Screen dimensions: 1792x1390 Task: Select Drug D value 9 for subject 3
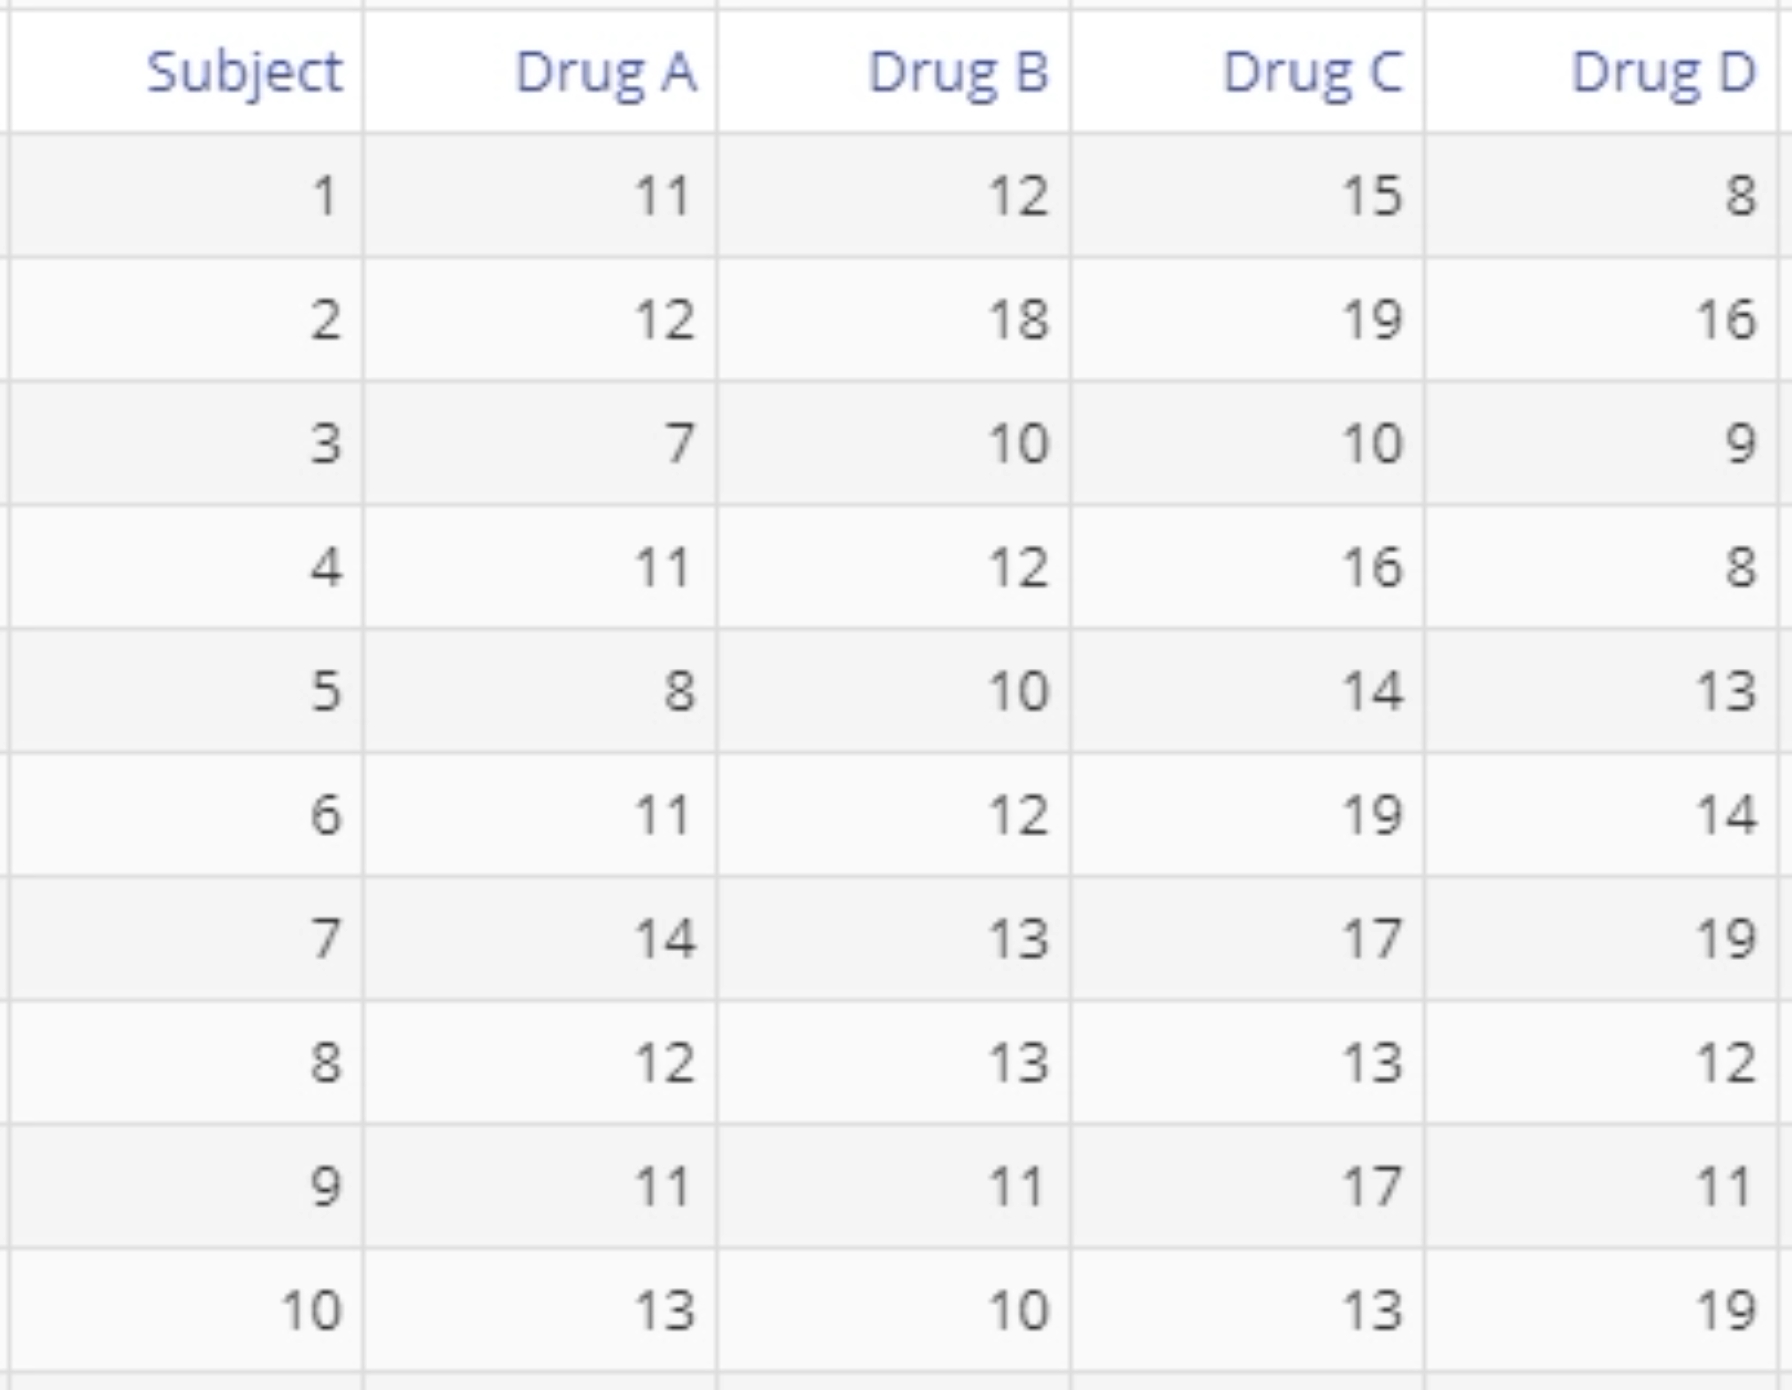[x=1602, y=443]
